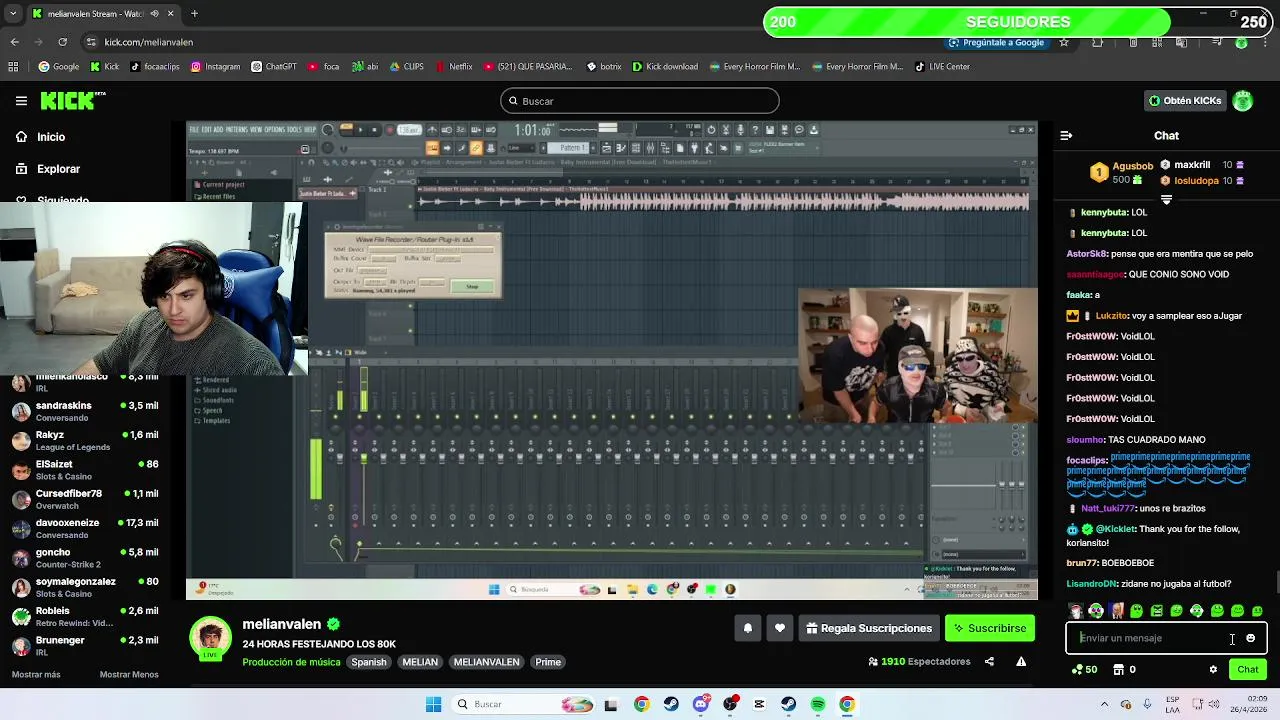Open the browser tab search dropdown
The width and height of the screenshot is (1280, 720).
(13, 13)
